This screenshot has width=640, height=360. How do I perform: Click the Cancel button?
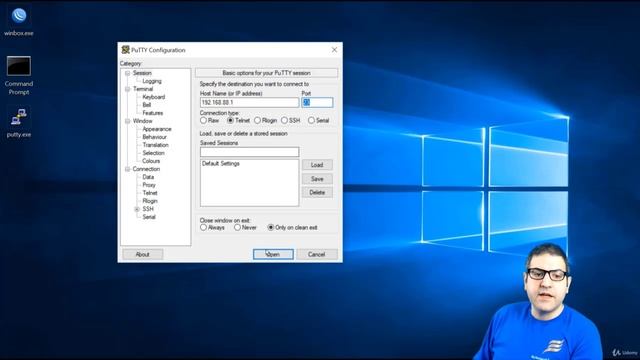316,254
